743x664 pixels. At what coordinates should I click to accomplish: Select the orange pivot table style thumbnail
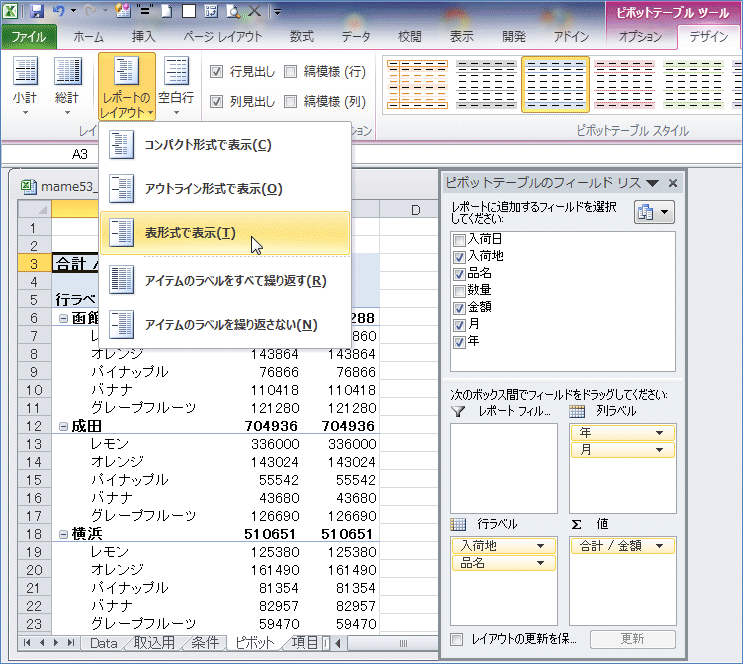point(416,84)
